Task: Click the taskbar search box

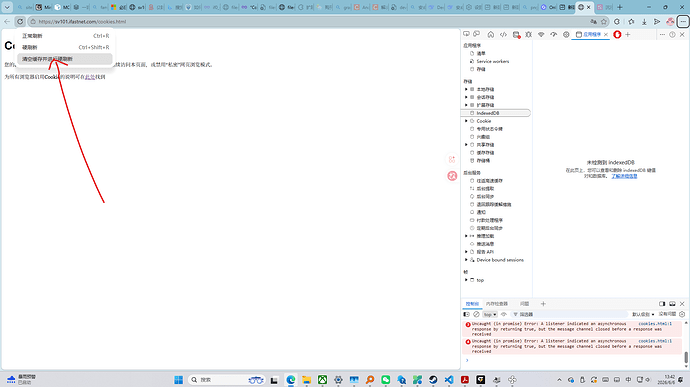Action: 227,380
